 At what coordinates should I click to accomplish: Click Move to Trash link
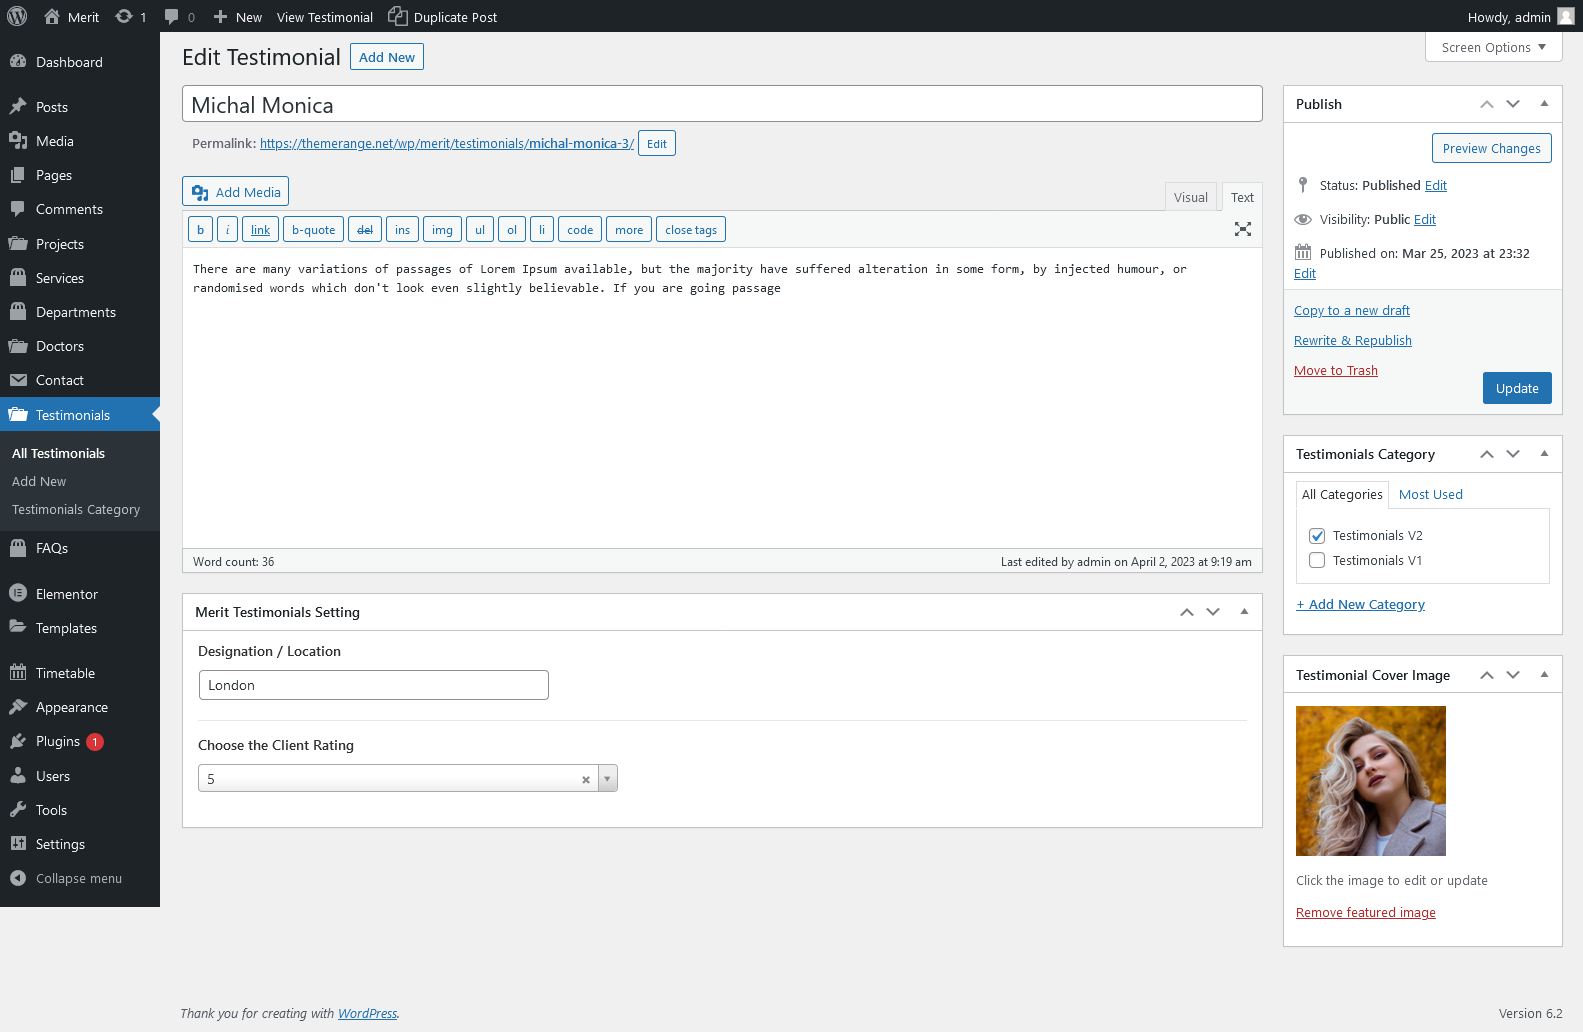coord(1335,370)
